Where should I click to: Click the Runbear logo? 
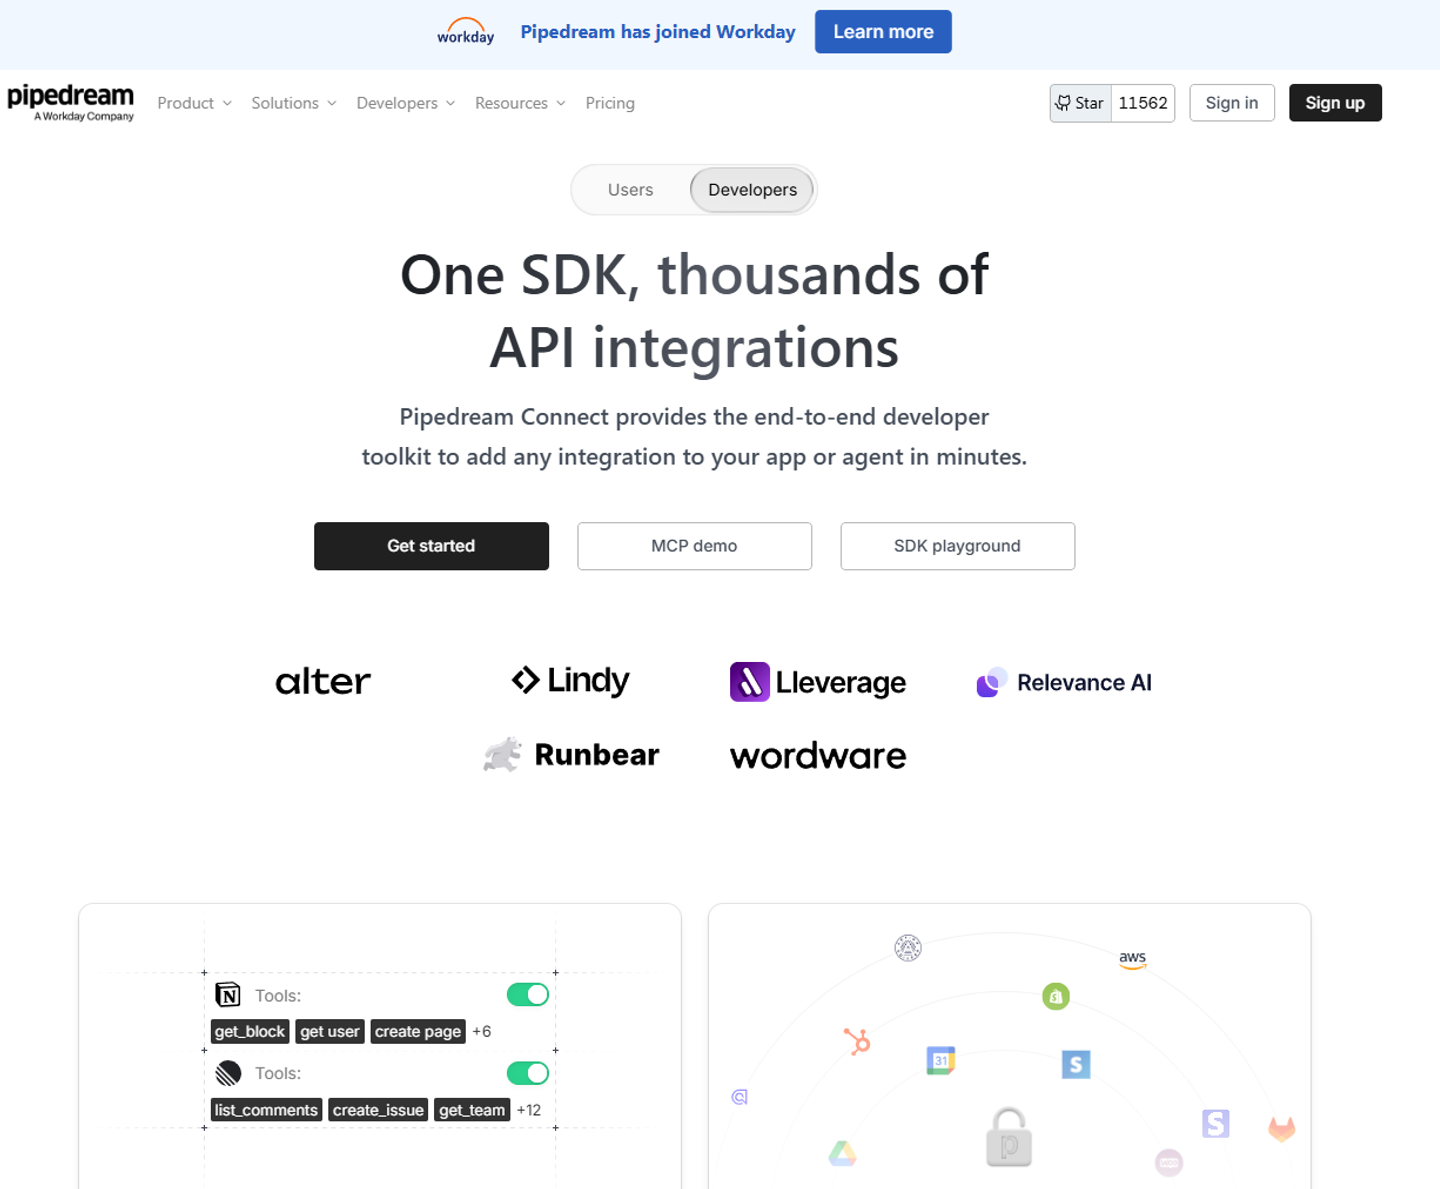(571, 755)
